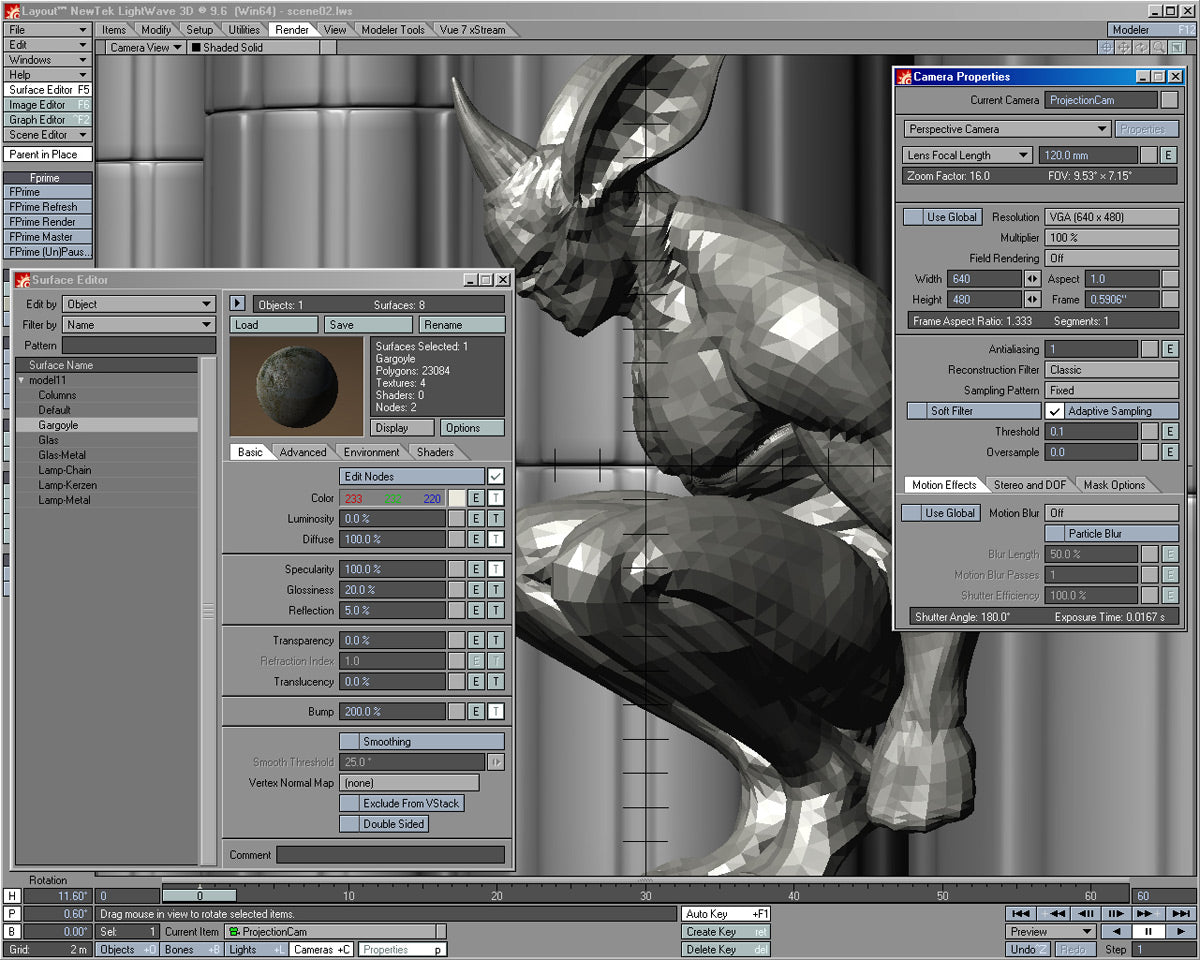1200x960 pixels.
Task: Expand the Edit by Object dropdown
Action: tap(139, 304)
